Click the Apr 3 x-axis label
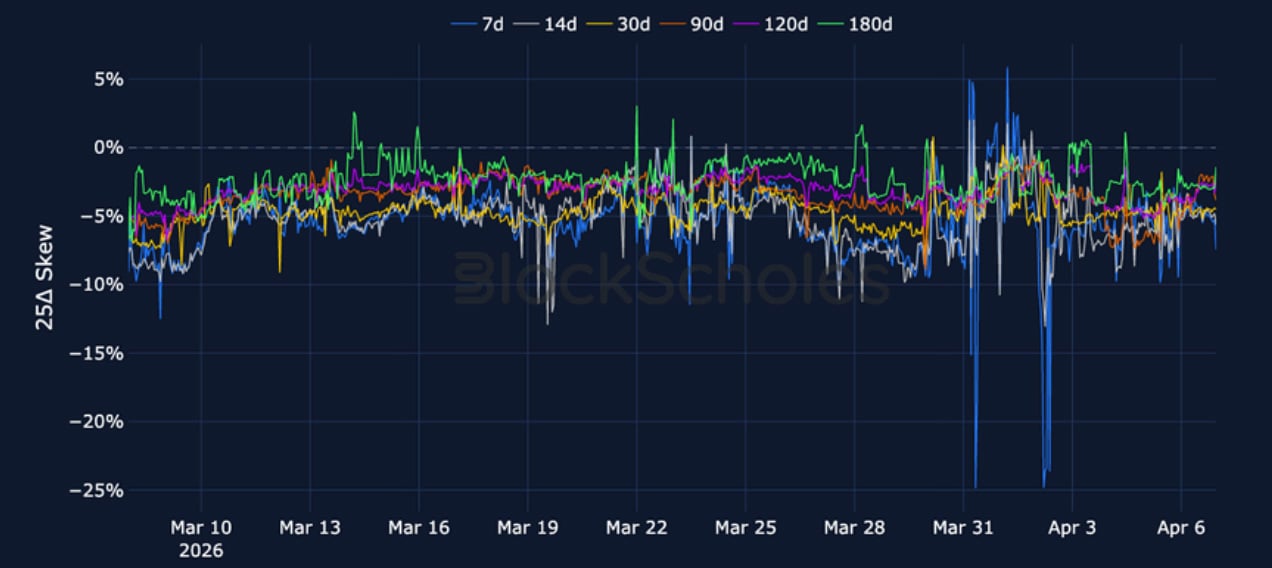 pos(1072,527)
